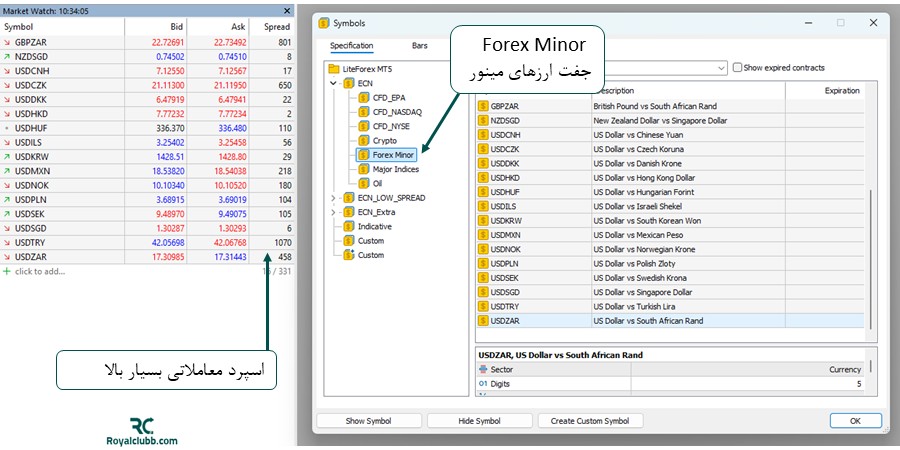Click the green plus 'click to add' icon
This screenshot has height=450, width=900.
click(7, 272)
